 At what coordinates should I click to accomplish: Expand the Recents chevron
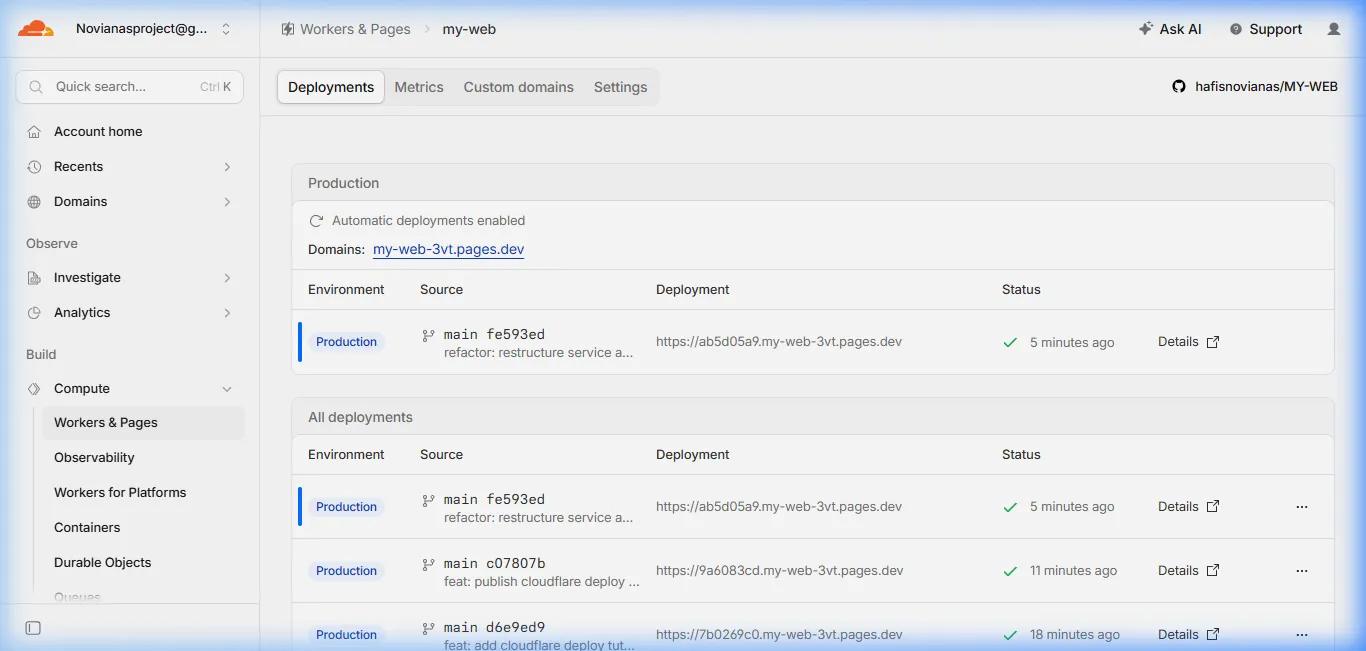click(x=227, y=167)
